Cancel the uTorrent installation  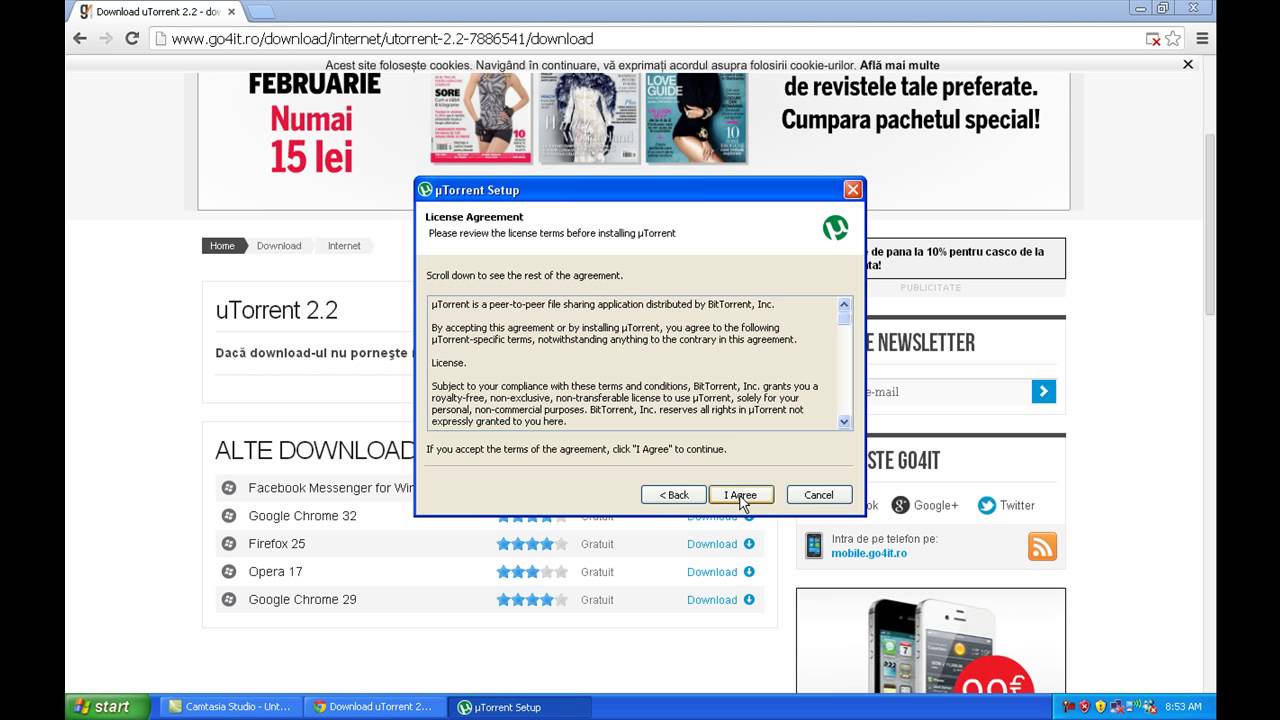[x=819, y=495]
